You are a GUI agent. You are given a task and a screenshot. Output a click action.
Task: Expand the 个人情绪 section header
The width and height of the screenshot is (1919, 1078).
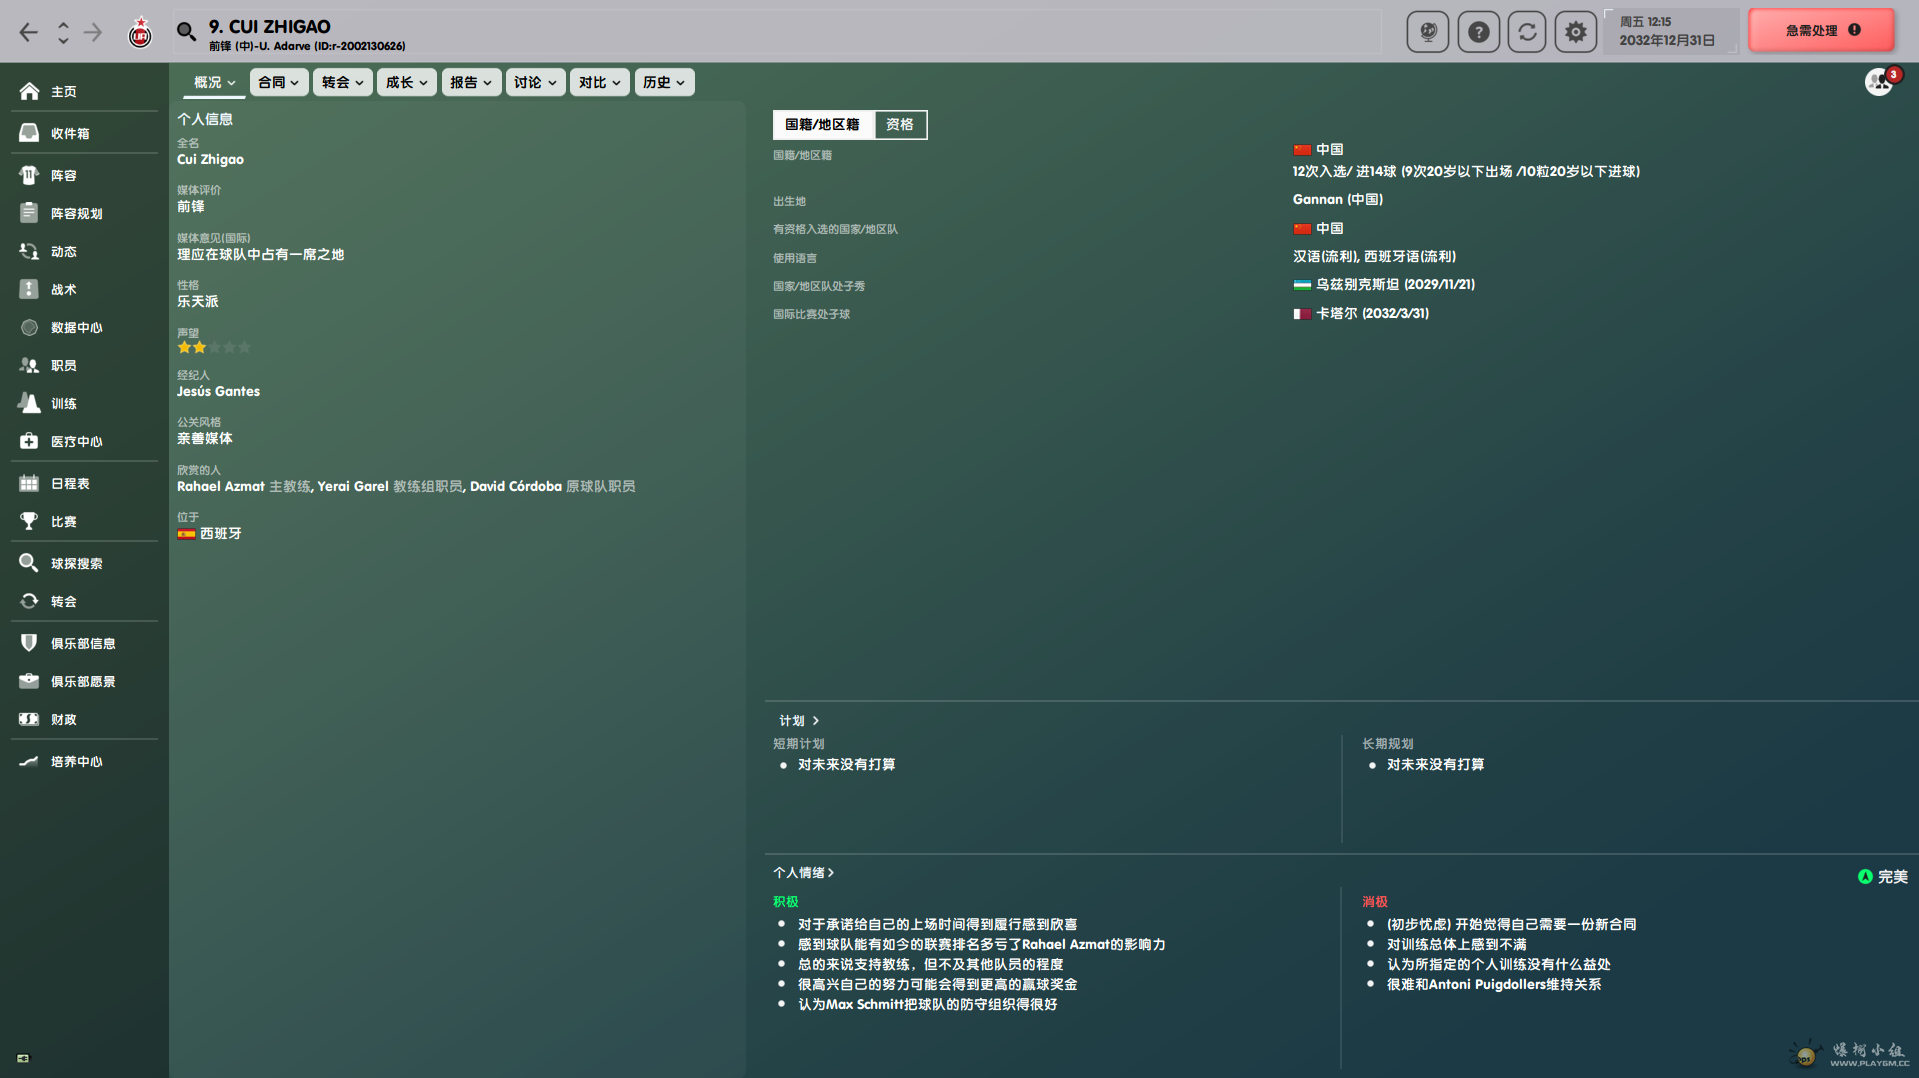(x=803, y=872)
